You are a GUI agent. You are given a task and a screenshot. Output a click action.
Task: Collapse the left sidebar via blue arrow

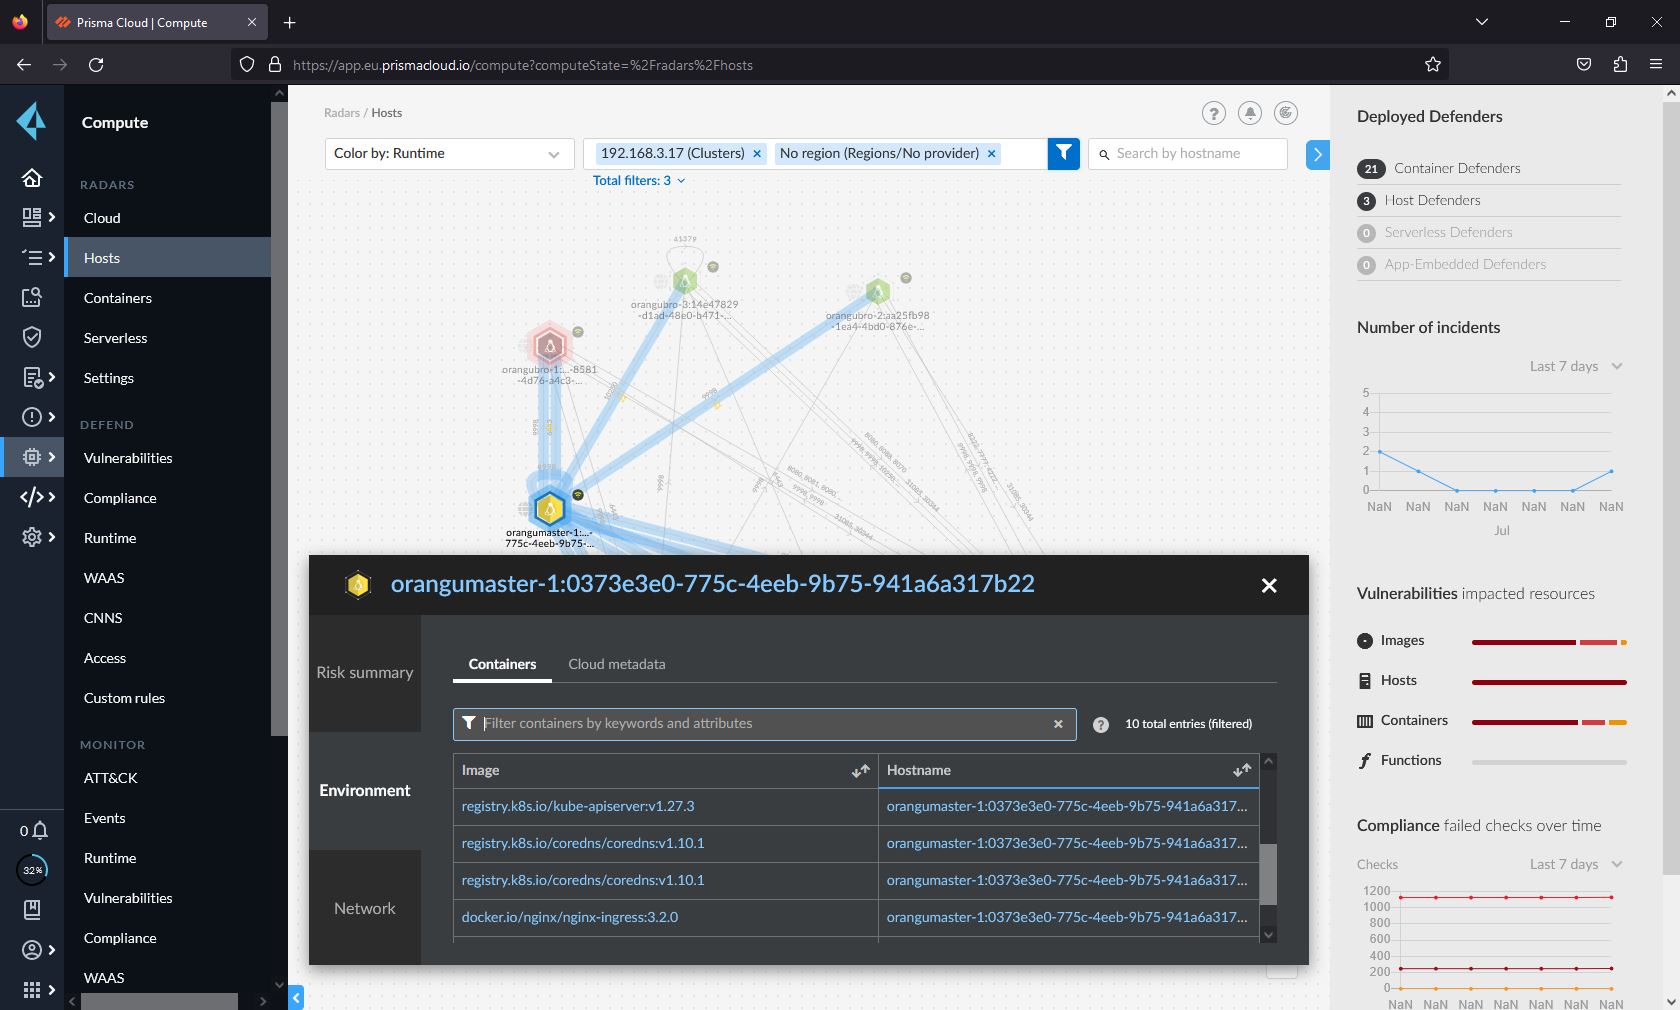[x=296, y=997]
